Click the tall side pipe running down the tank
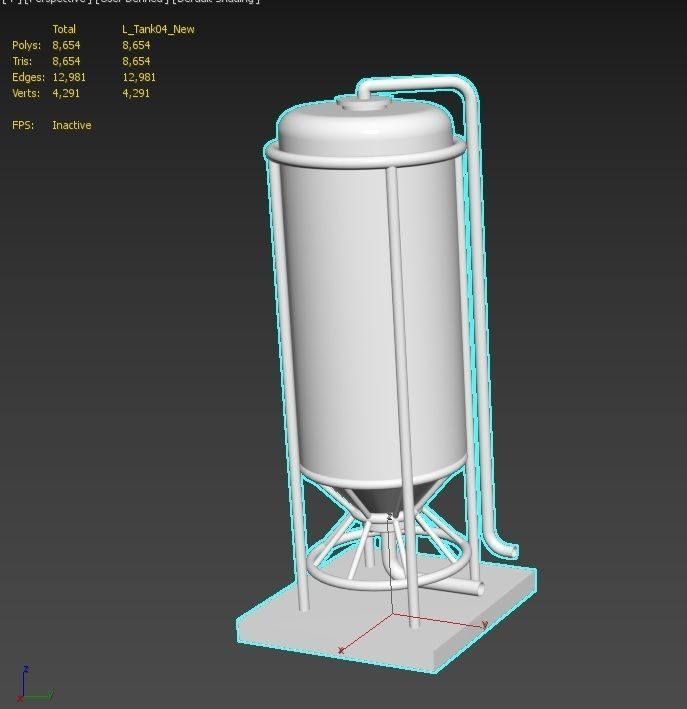Image resolution: width=687 pixels, height=709 pixels. coord(479,317)
